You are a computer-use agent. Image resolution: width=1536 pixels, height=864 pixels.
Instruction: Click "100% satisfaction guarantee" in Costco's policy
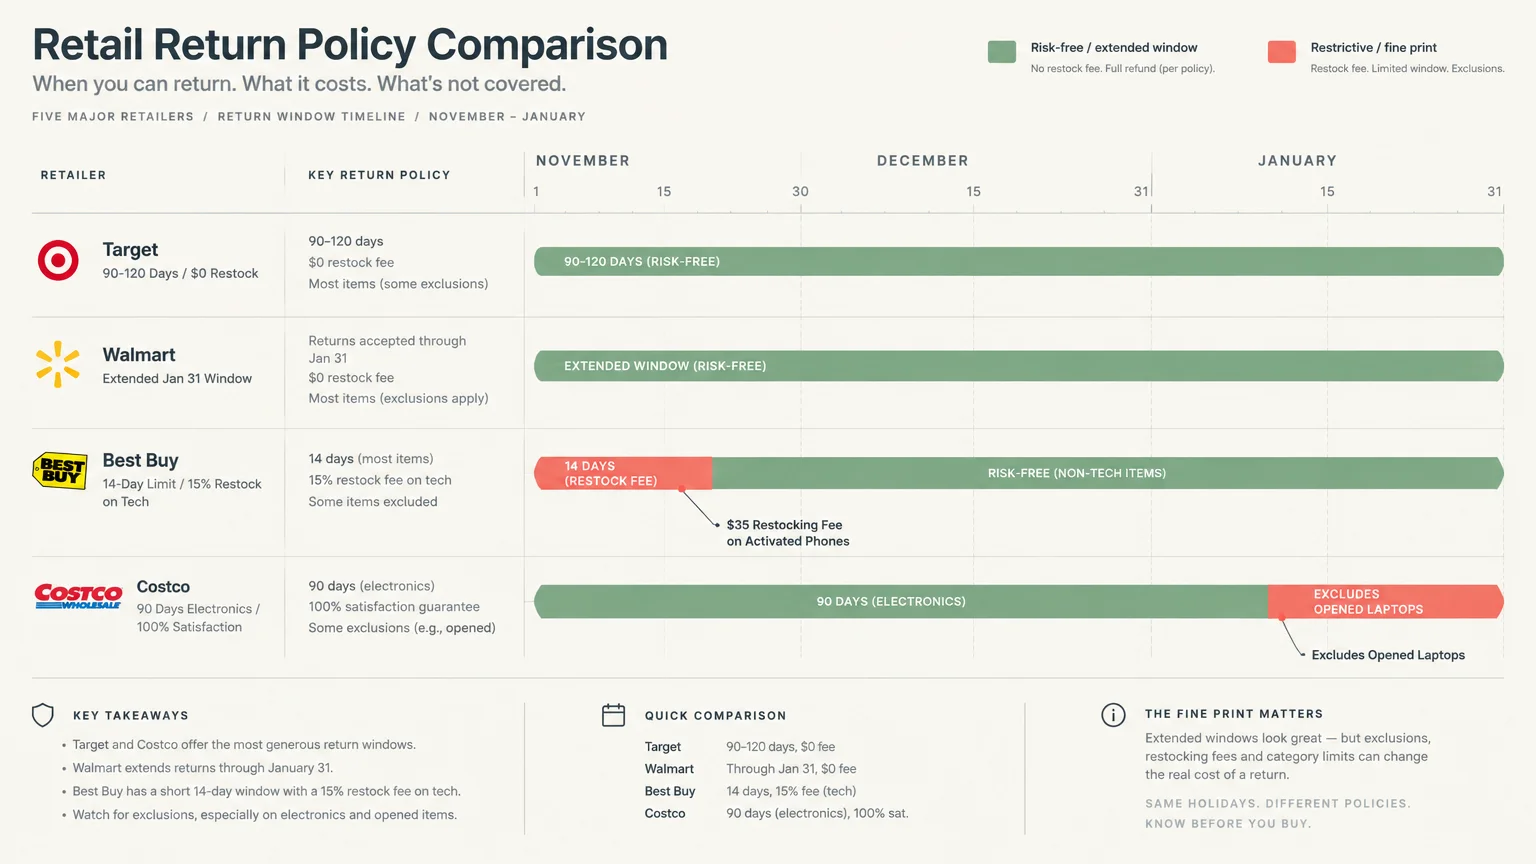(x=394, y=607)
